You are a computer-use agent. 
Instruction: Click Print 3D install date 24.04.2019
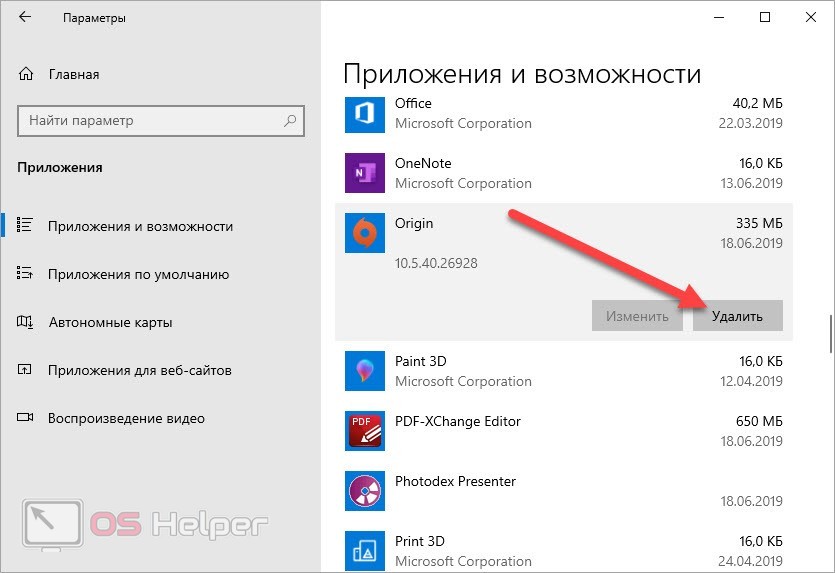(x=750, y=561)
